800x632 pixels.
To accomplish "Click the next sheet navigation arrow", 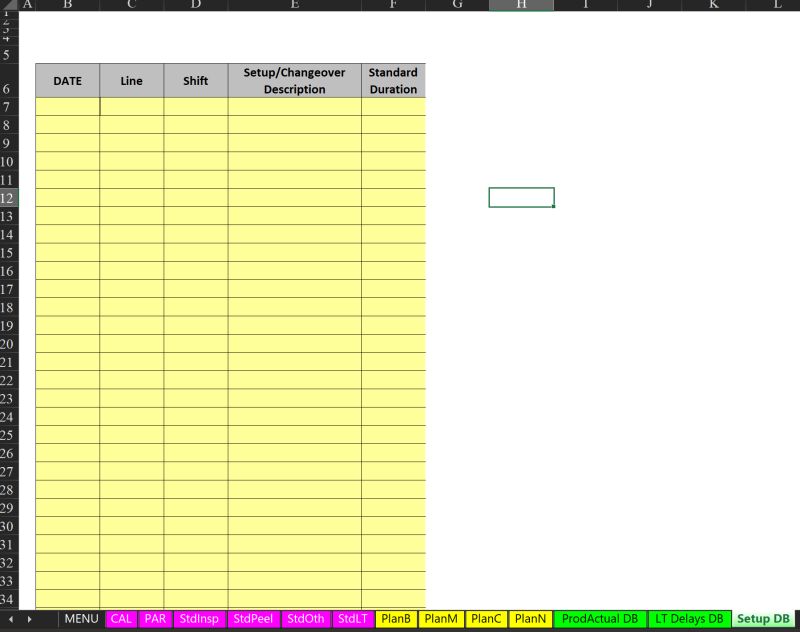I will (x=30, y=618).
